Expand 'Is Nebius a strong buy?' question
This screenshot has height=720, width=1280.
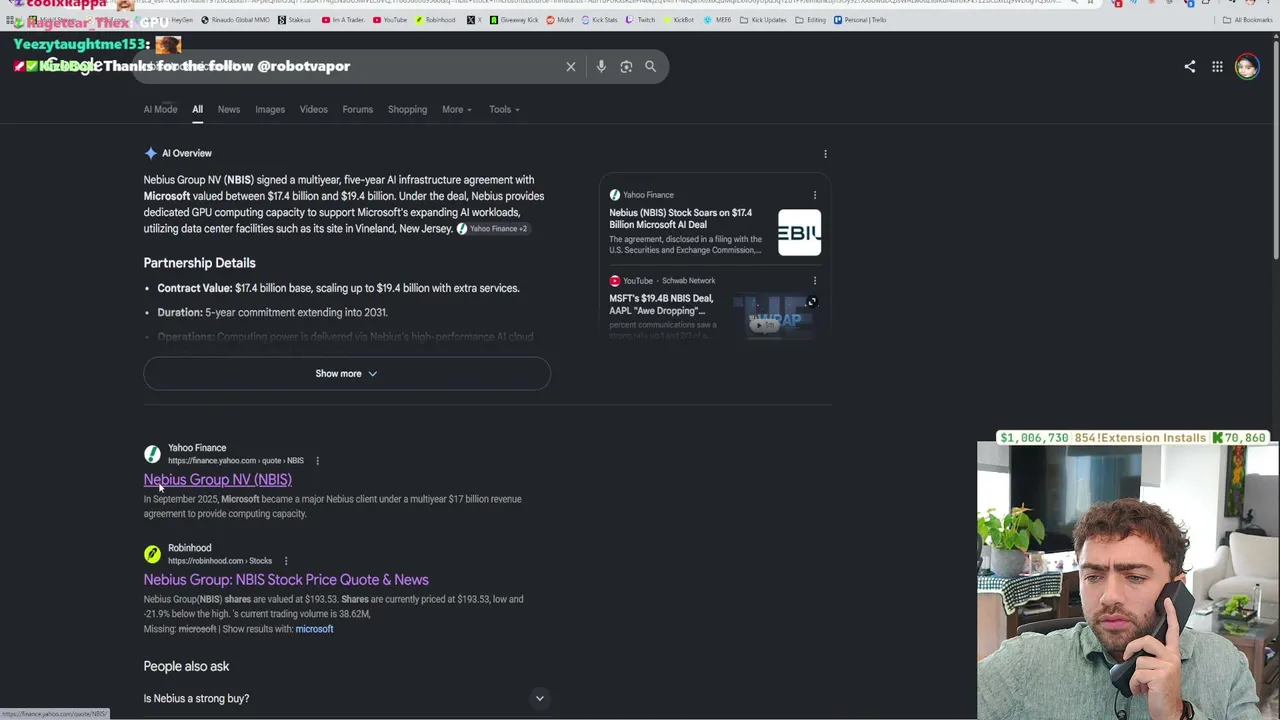click(346, 698)
